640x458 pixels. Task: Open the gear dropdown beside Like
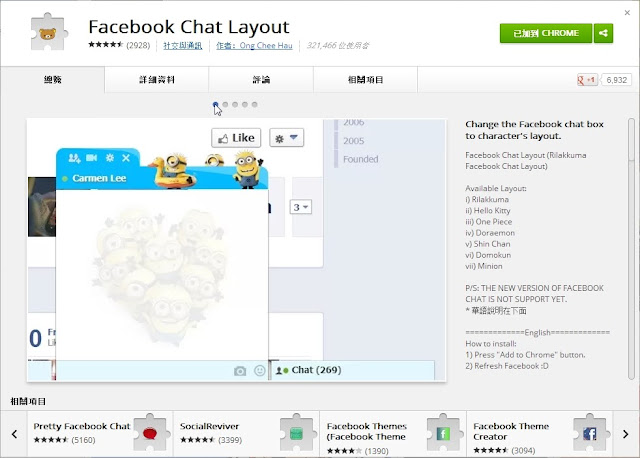pyautogui.click(x=287, y=138)
